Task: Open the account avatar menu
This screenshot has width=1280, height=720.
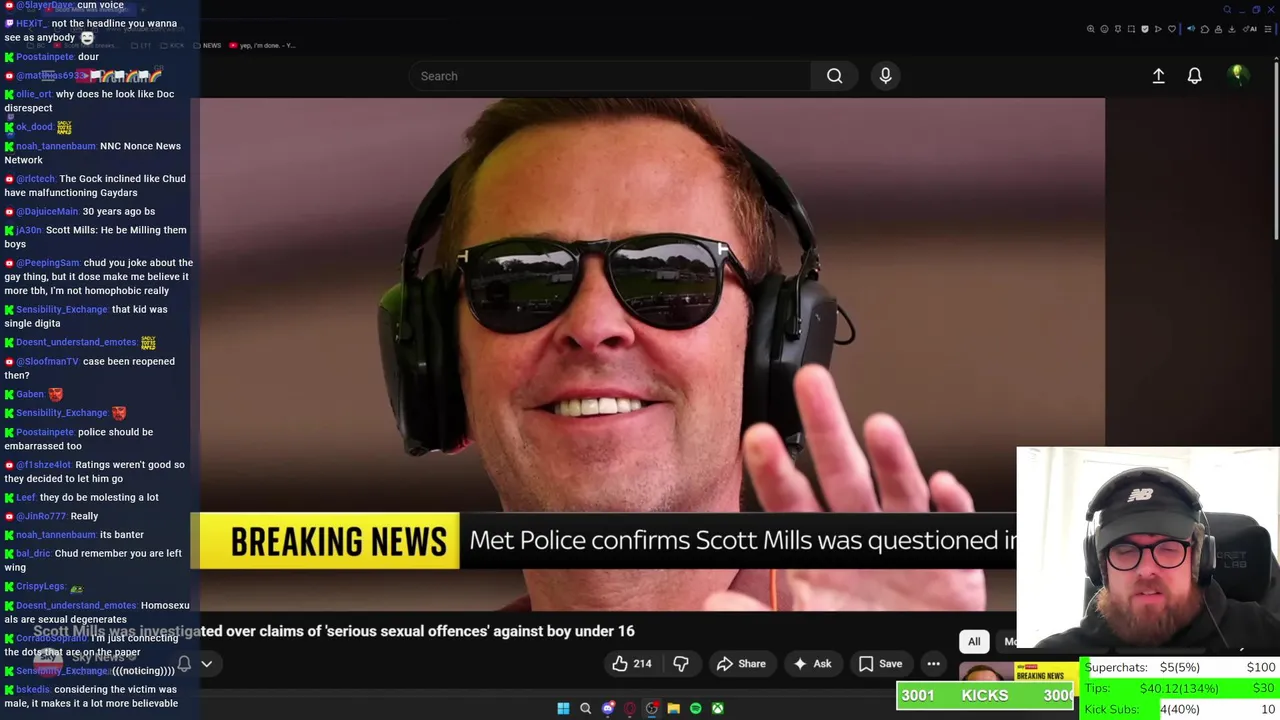Action: point(1238,76)
